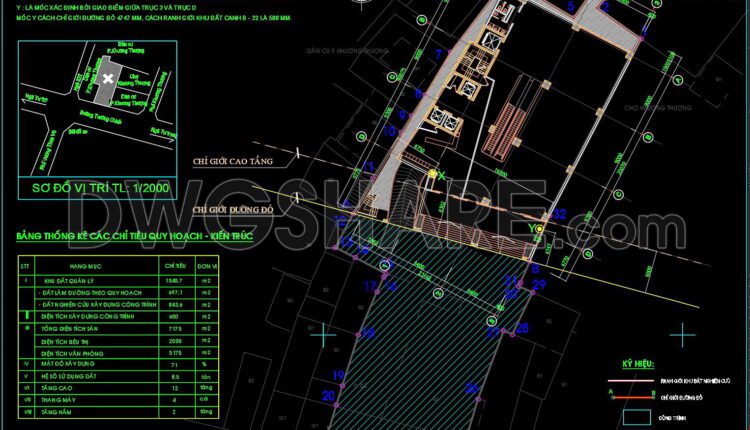Select the 'TỔNG DIỆN TÍCH SÀN' row label

[x=70, y=329]
